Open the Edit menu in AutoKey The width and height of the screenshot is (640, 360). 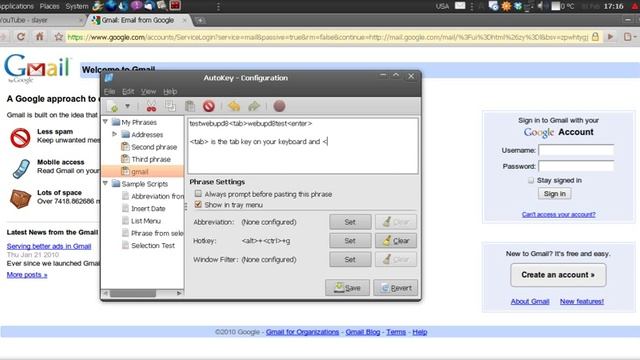128,91
